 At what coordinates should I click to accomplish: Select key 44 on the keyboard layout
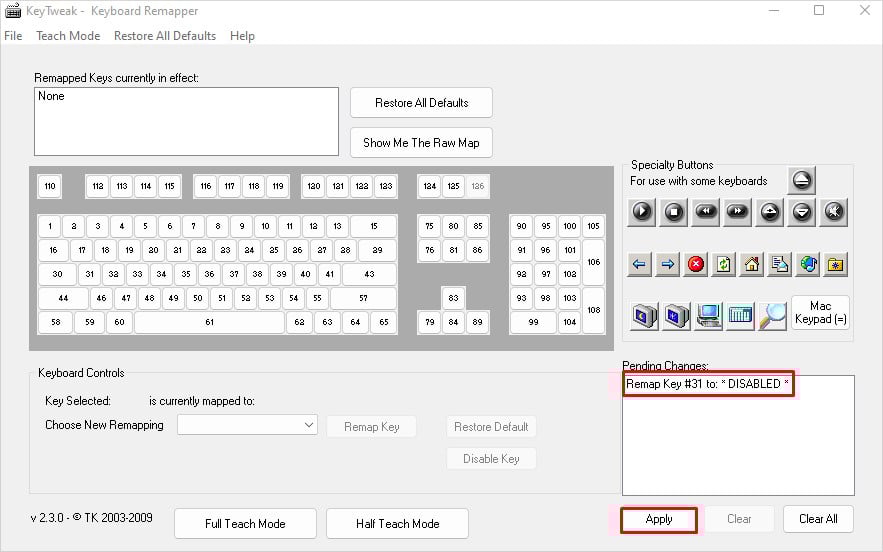pos(63,298)
